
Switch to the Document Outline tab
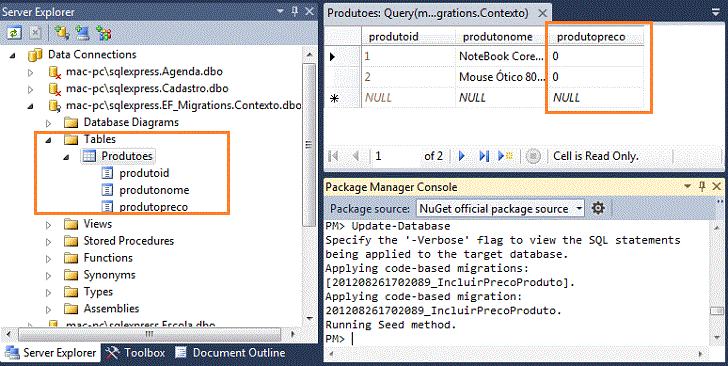(x=230, y=353)
